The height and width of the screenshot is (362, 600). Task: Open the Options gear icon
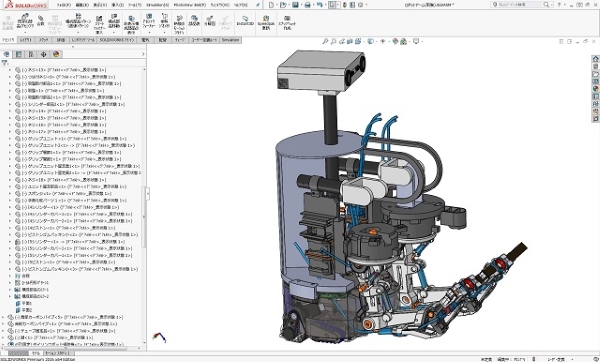point(361,5)
